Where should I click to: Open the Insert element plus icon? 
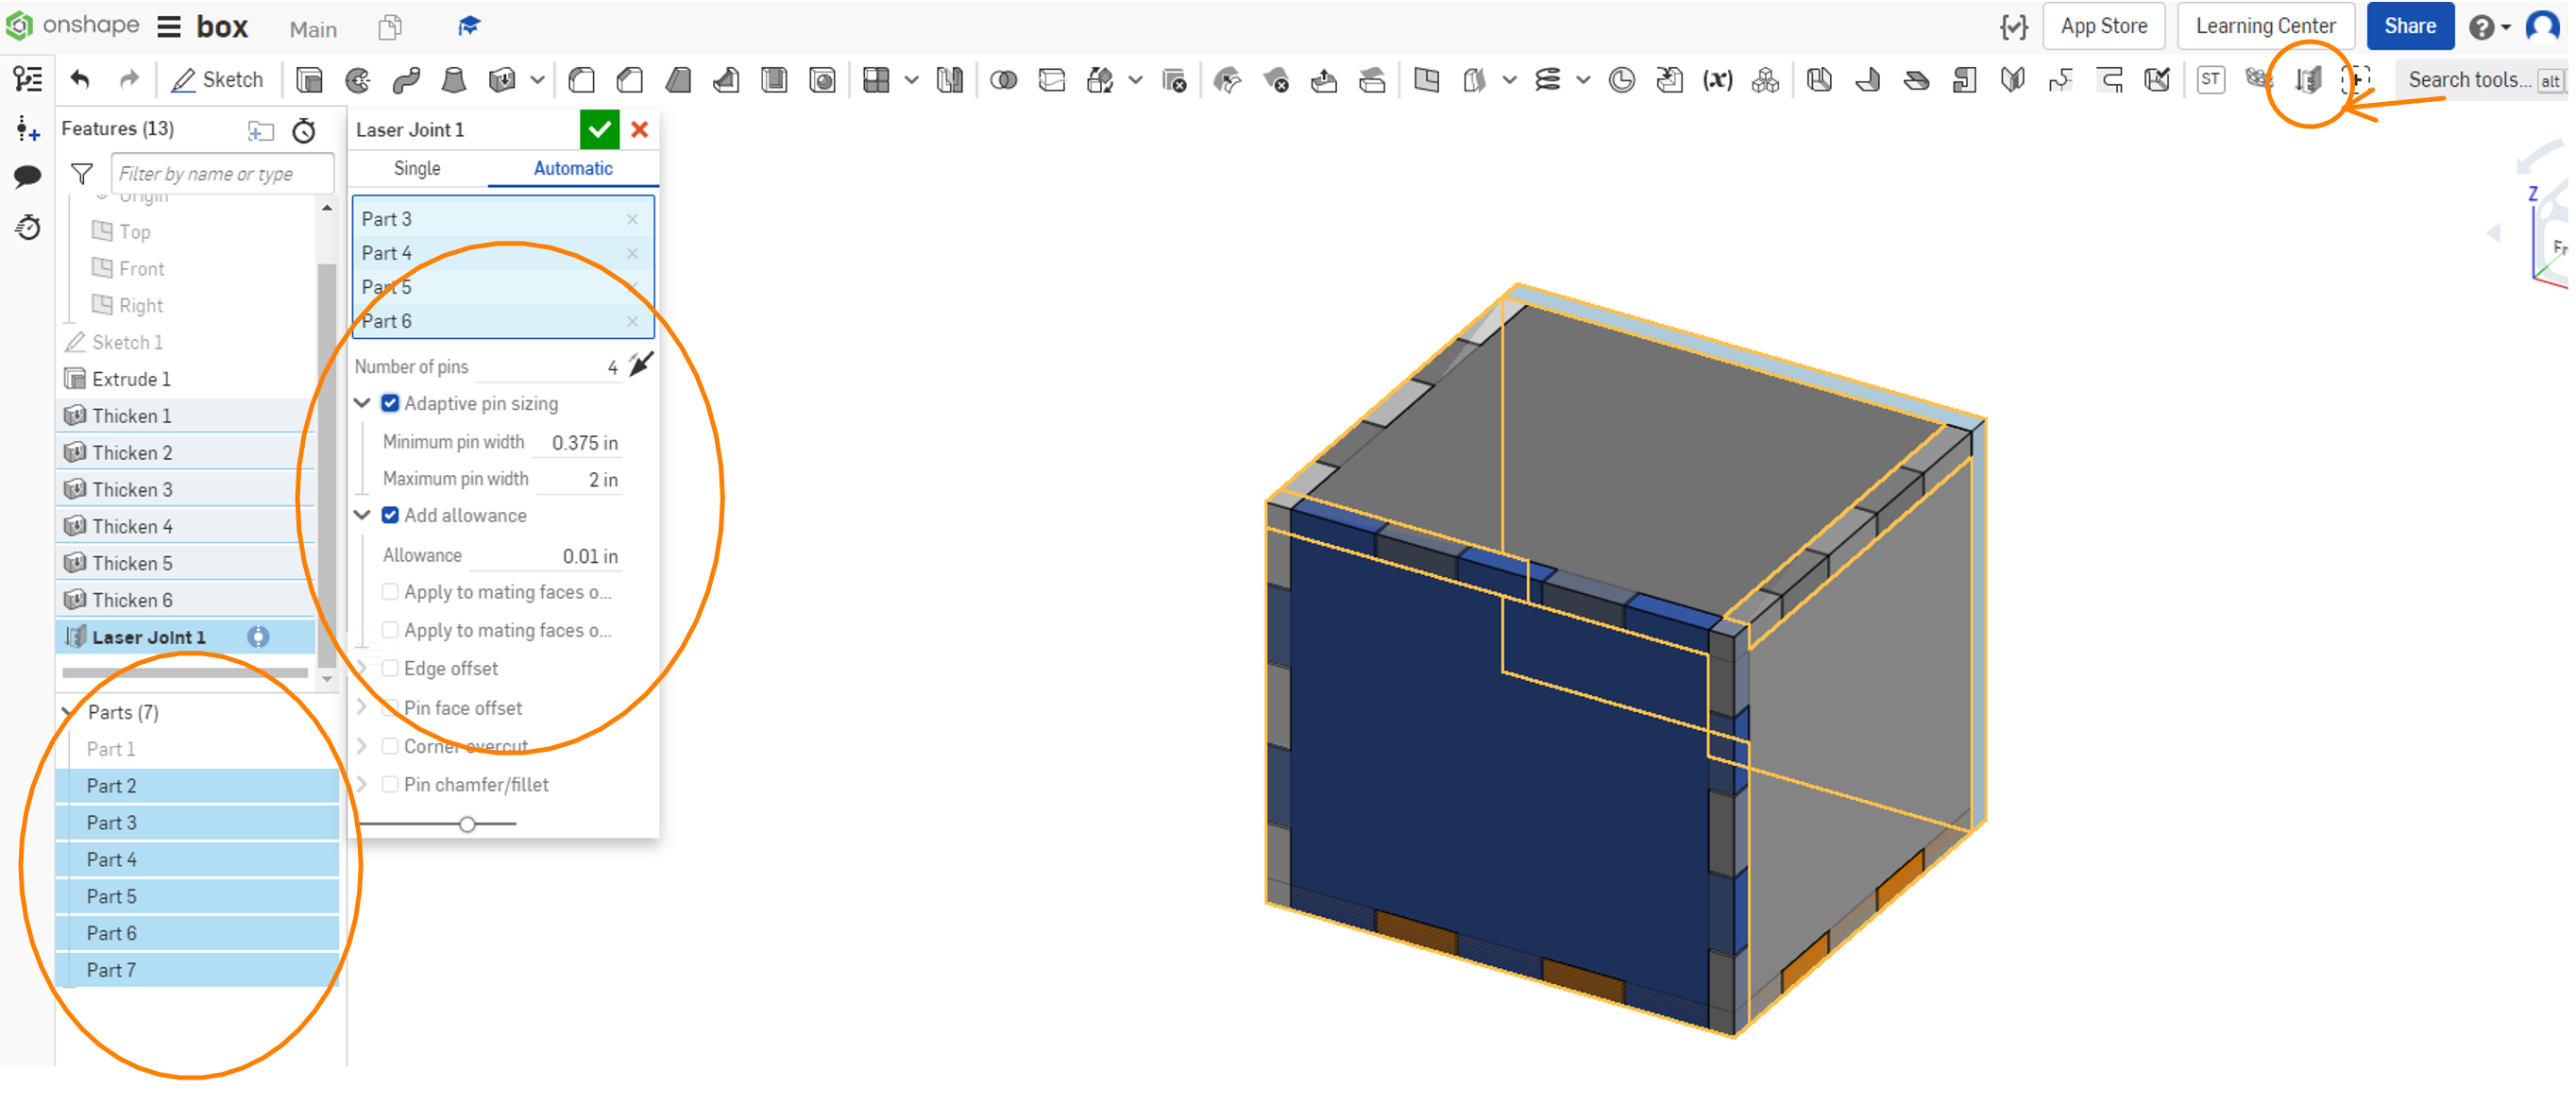[x=27, y=129]
